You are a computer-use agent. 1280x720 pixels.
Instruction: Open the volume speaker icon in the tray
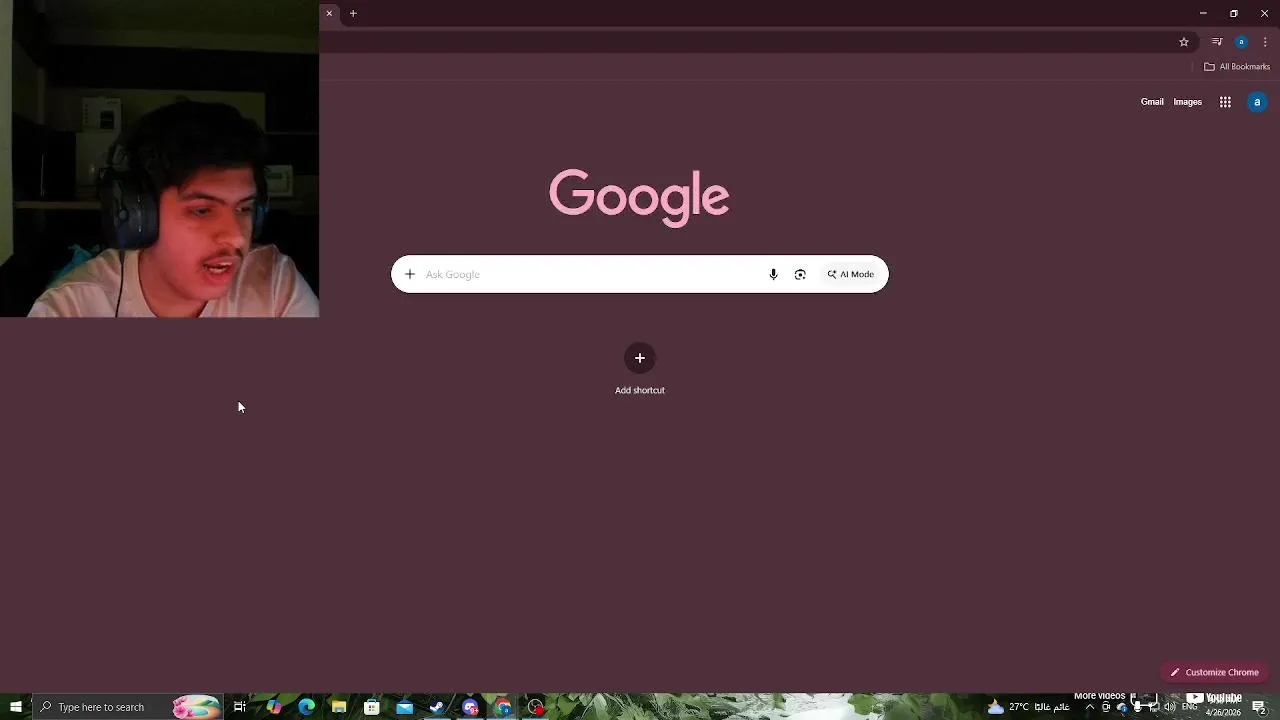point(1170,707)
